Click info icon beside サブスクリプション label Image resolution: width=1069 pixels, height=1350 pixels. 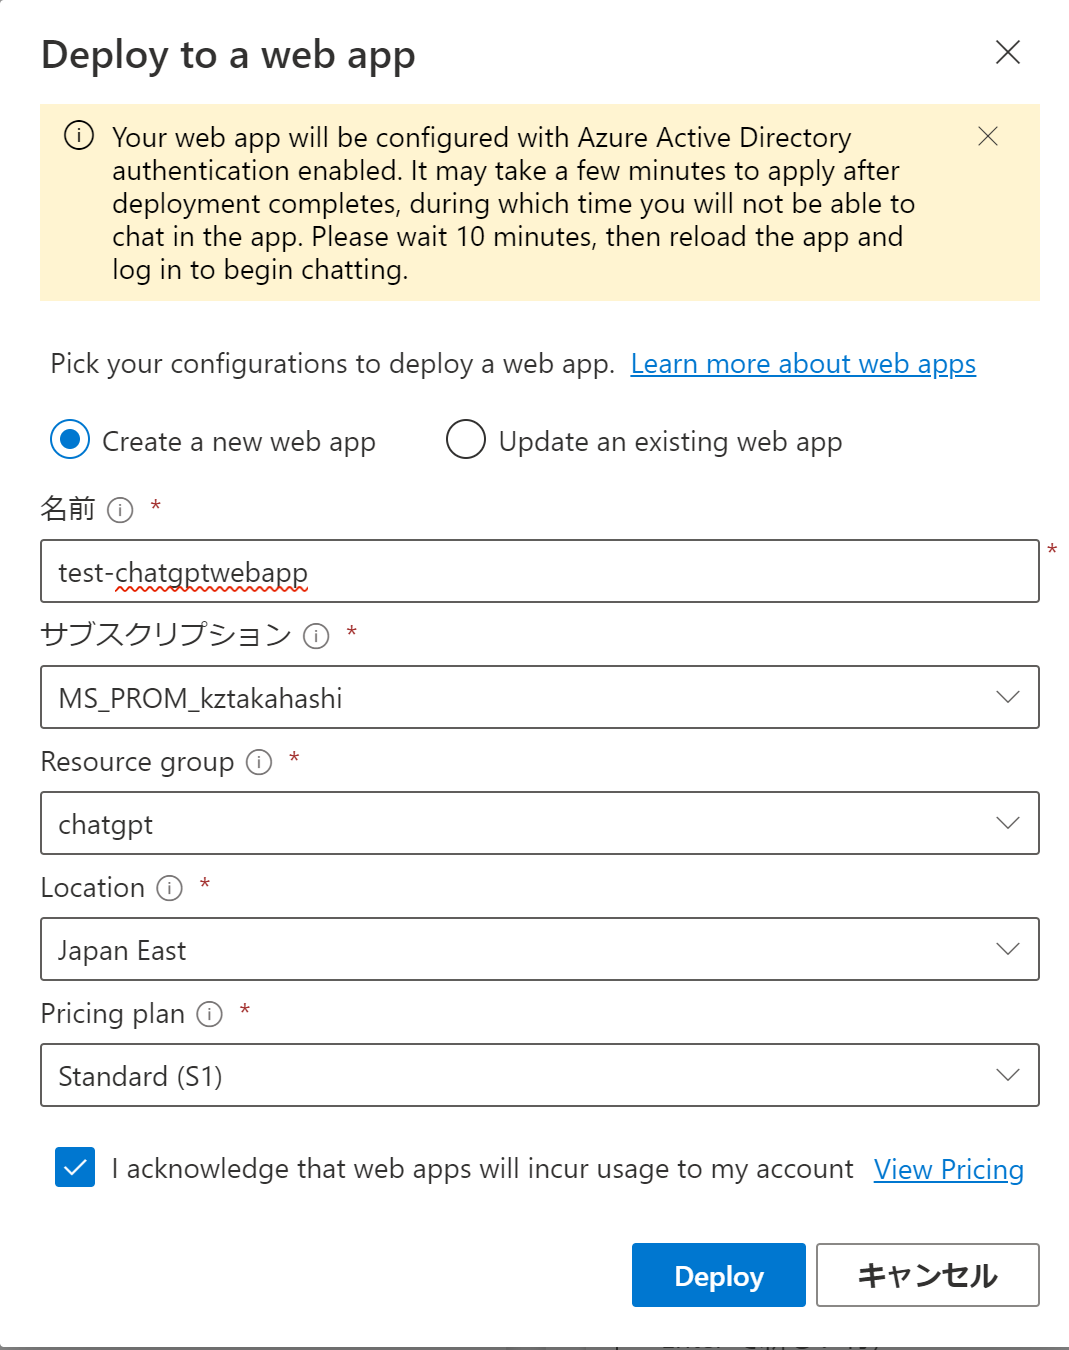[x=316, y=637]
